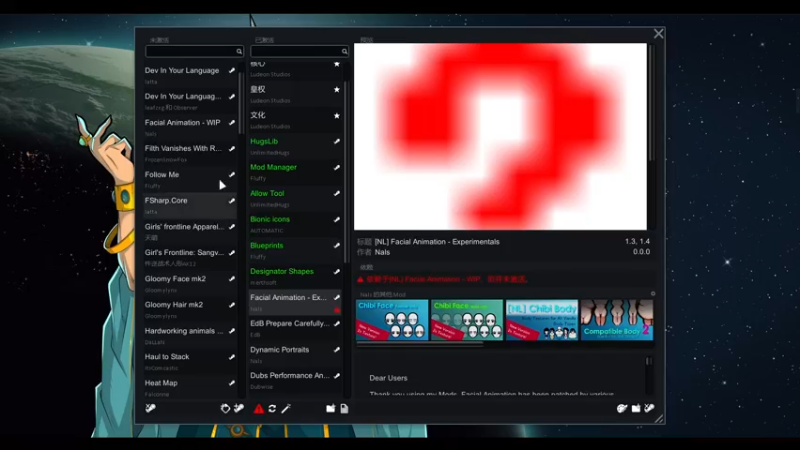Select the FSharp.Core mod
The image size is (800, 450).
(190, 205)
